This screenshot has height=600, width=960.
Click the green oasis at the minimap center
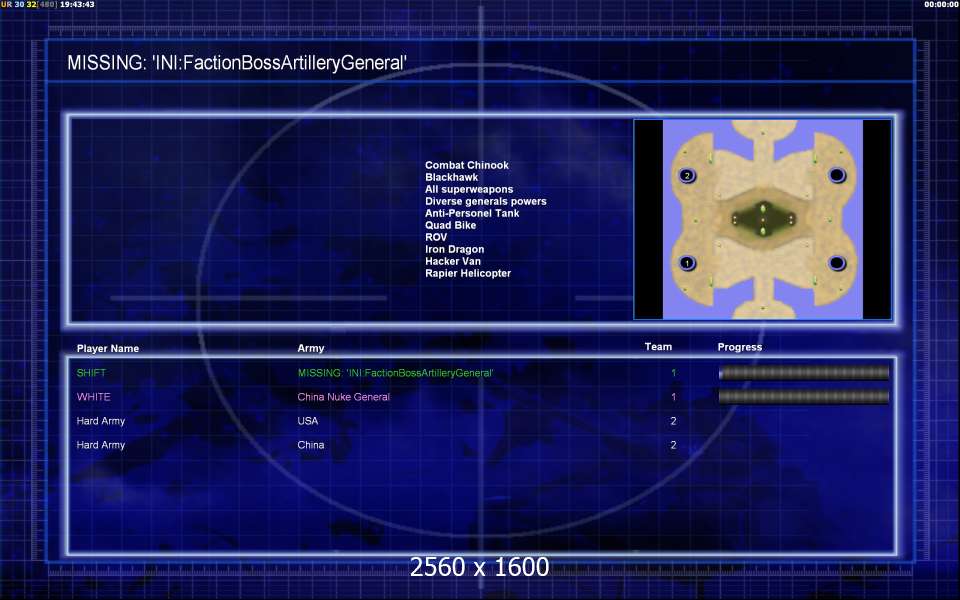pyautogui.click(x=763, y=219)
